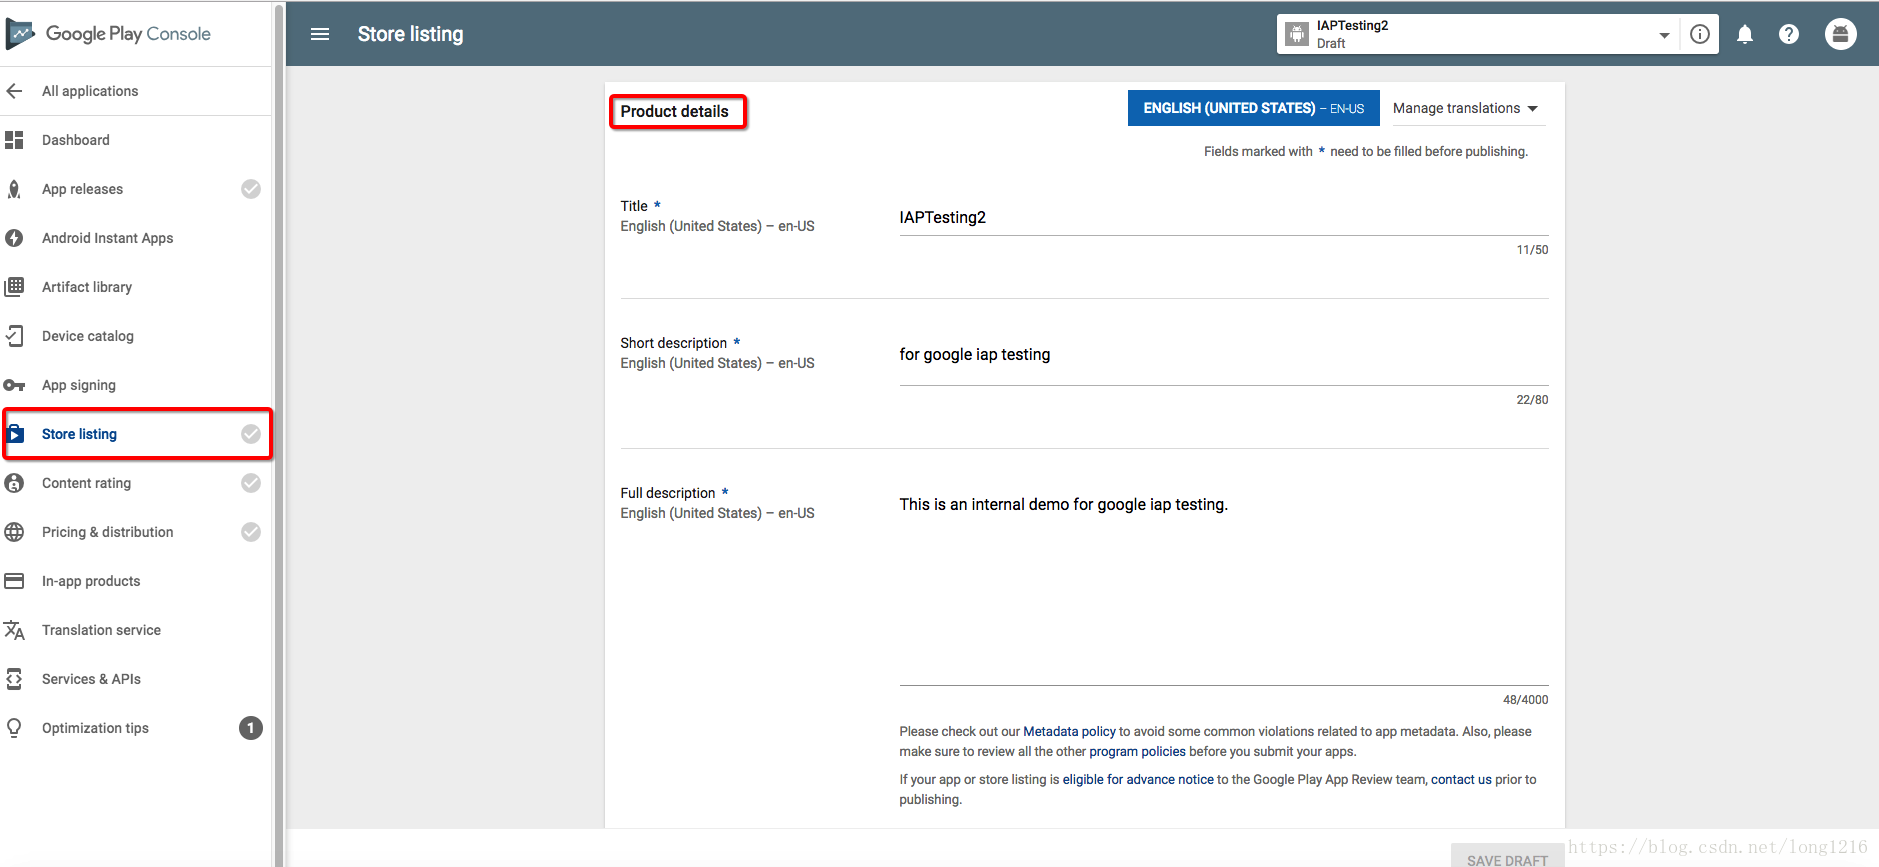Select the English (United States) language tab
Viewport: 1879px width, 867px height.
(x=1254, y=108)
